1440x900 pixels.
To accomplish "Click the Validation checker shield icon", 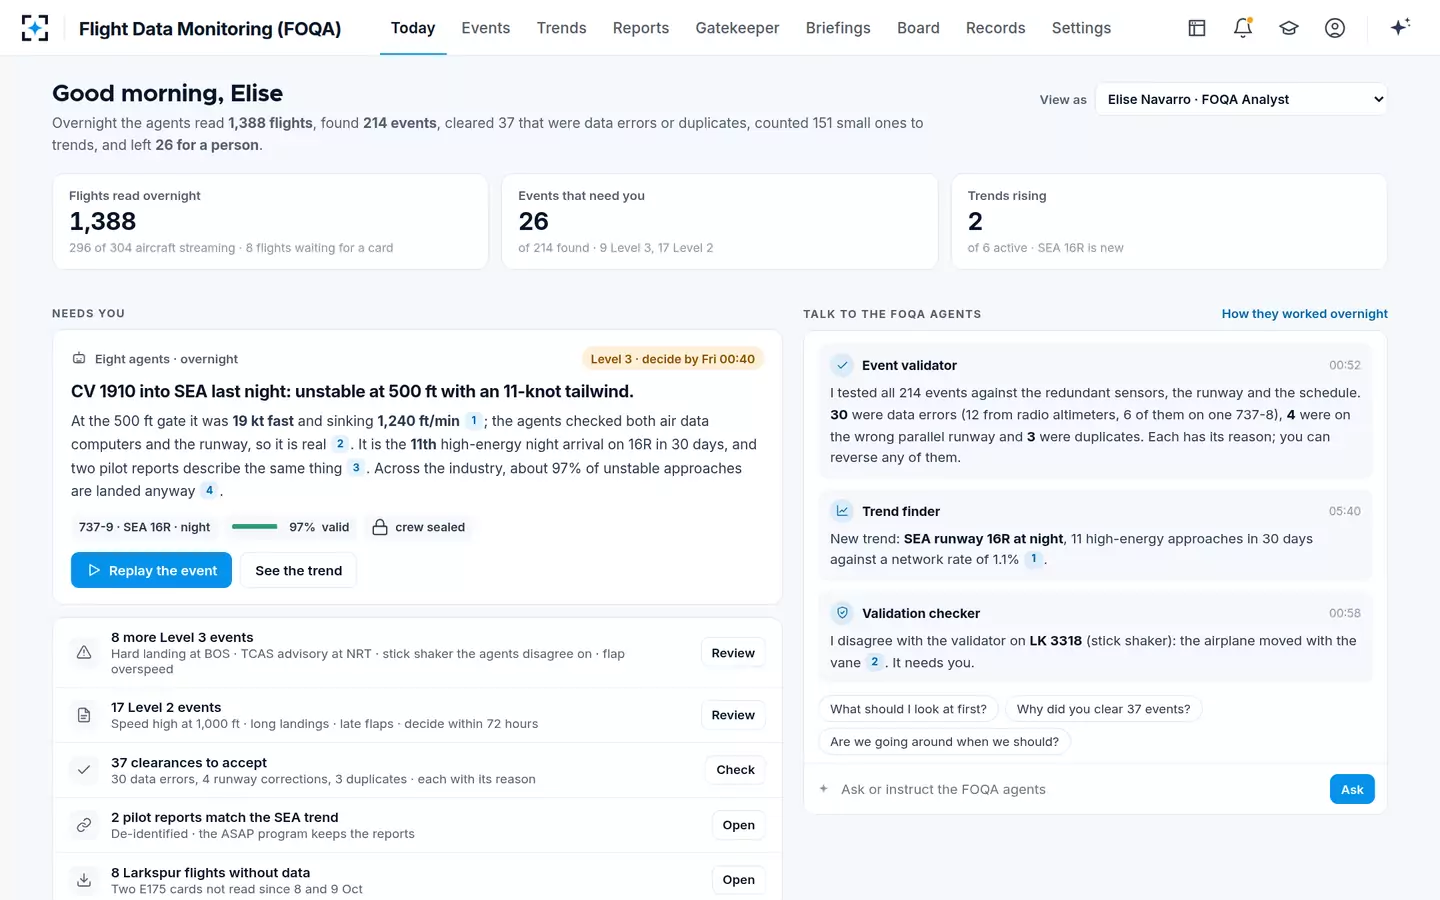I will 842,613.
